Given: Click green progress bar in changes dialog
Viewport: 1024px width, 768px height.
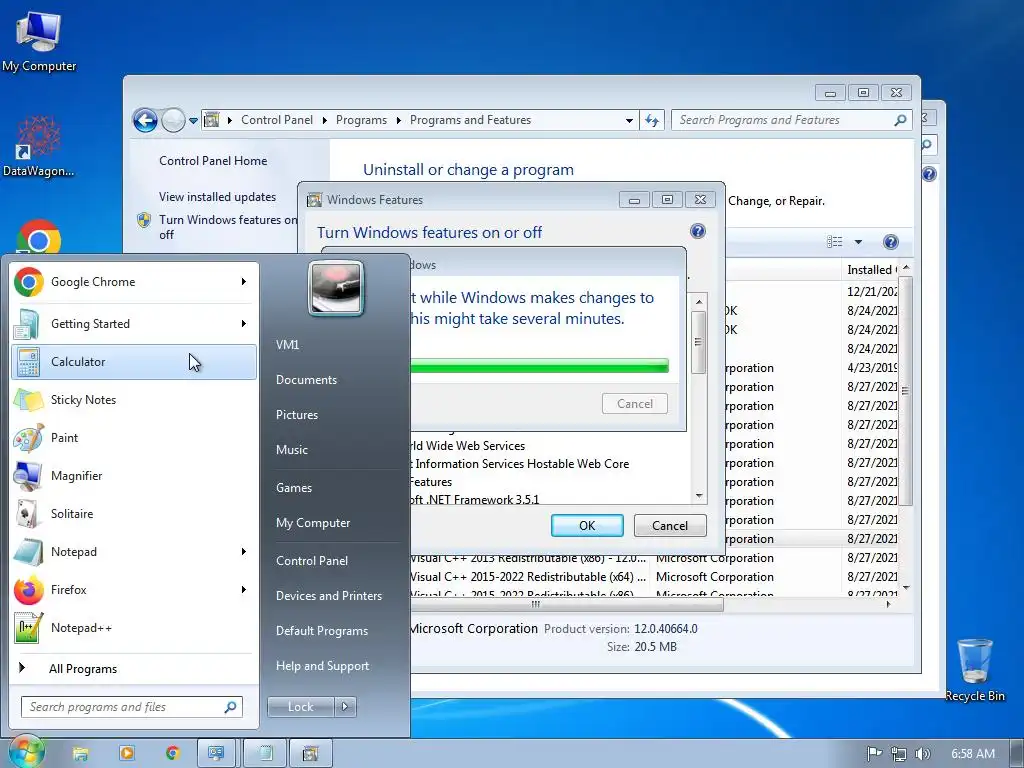Looking at the screenshot, I should tap(539, 365).
